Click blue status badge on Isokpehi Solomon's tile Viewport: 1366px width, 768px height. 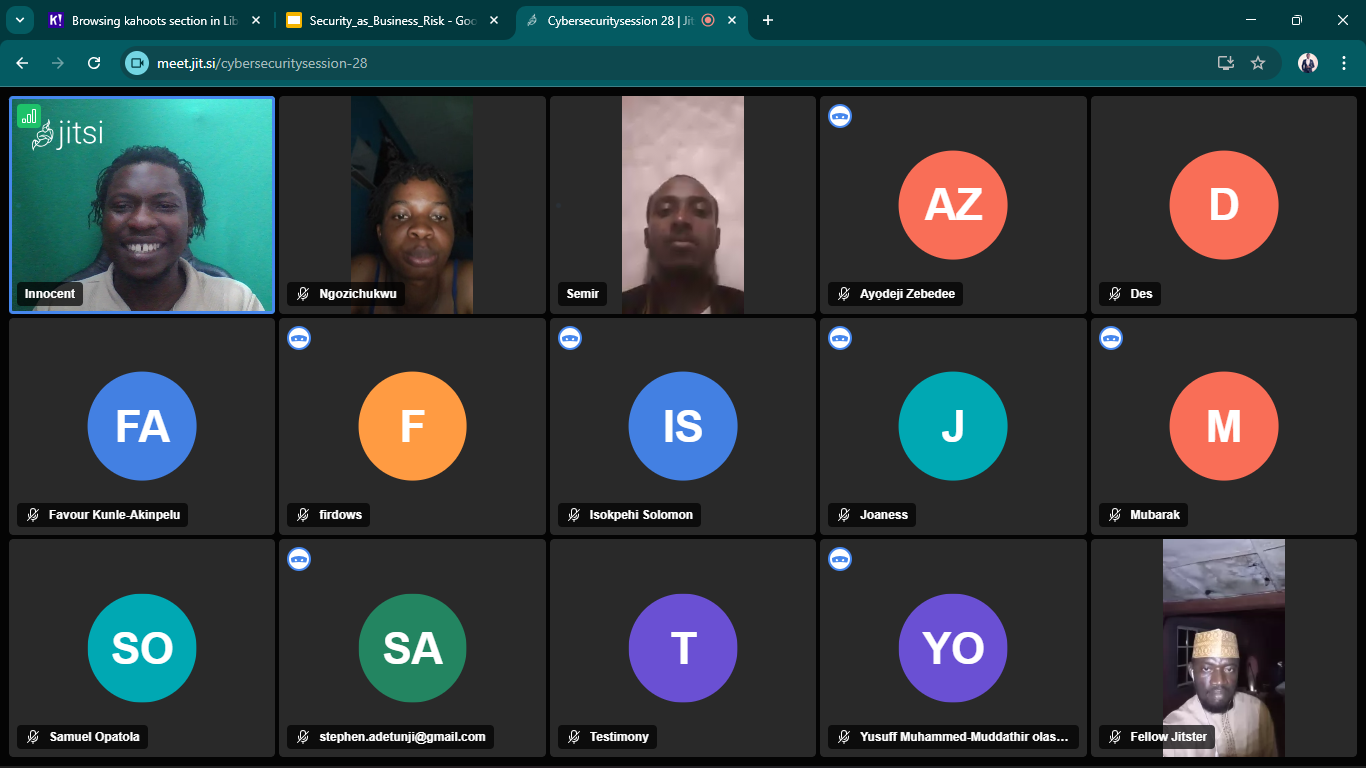click(x=570, y=338)
